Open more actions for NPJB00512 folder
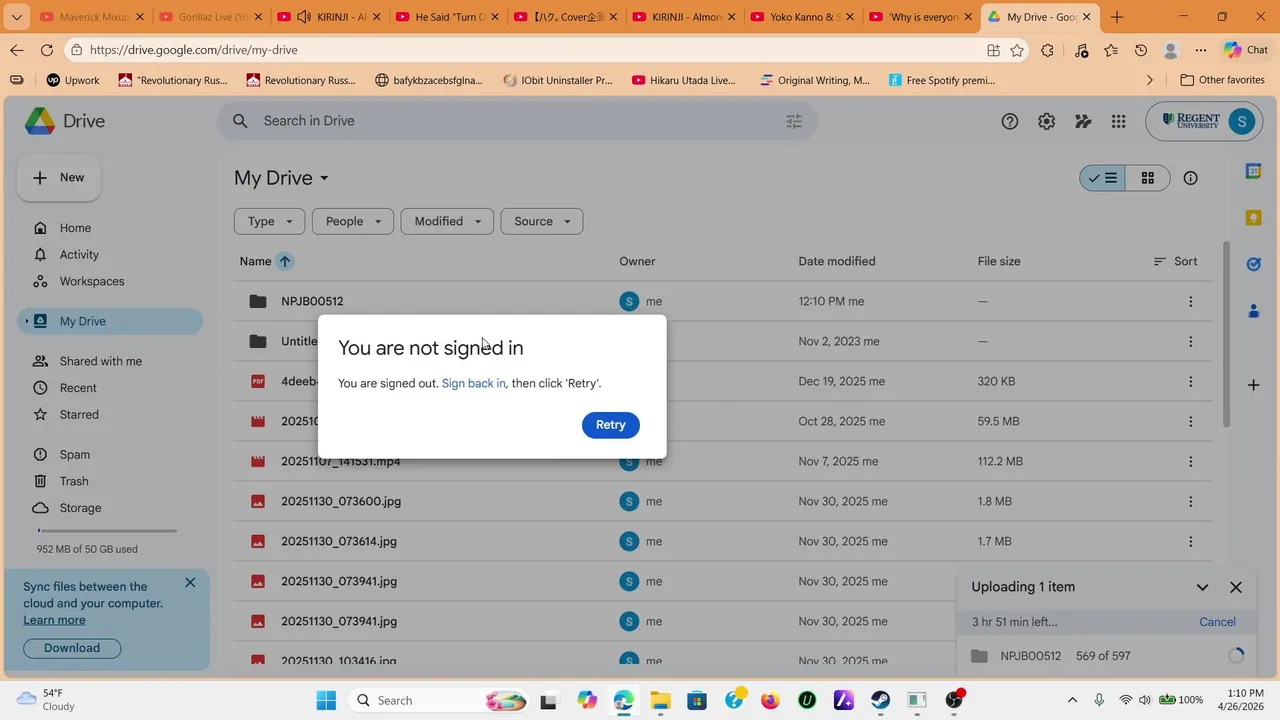The width and height of the screenshot is (1280, 720). coord(1190,301)
